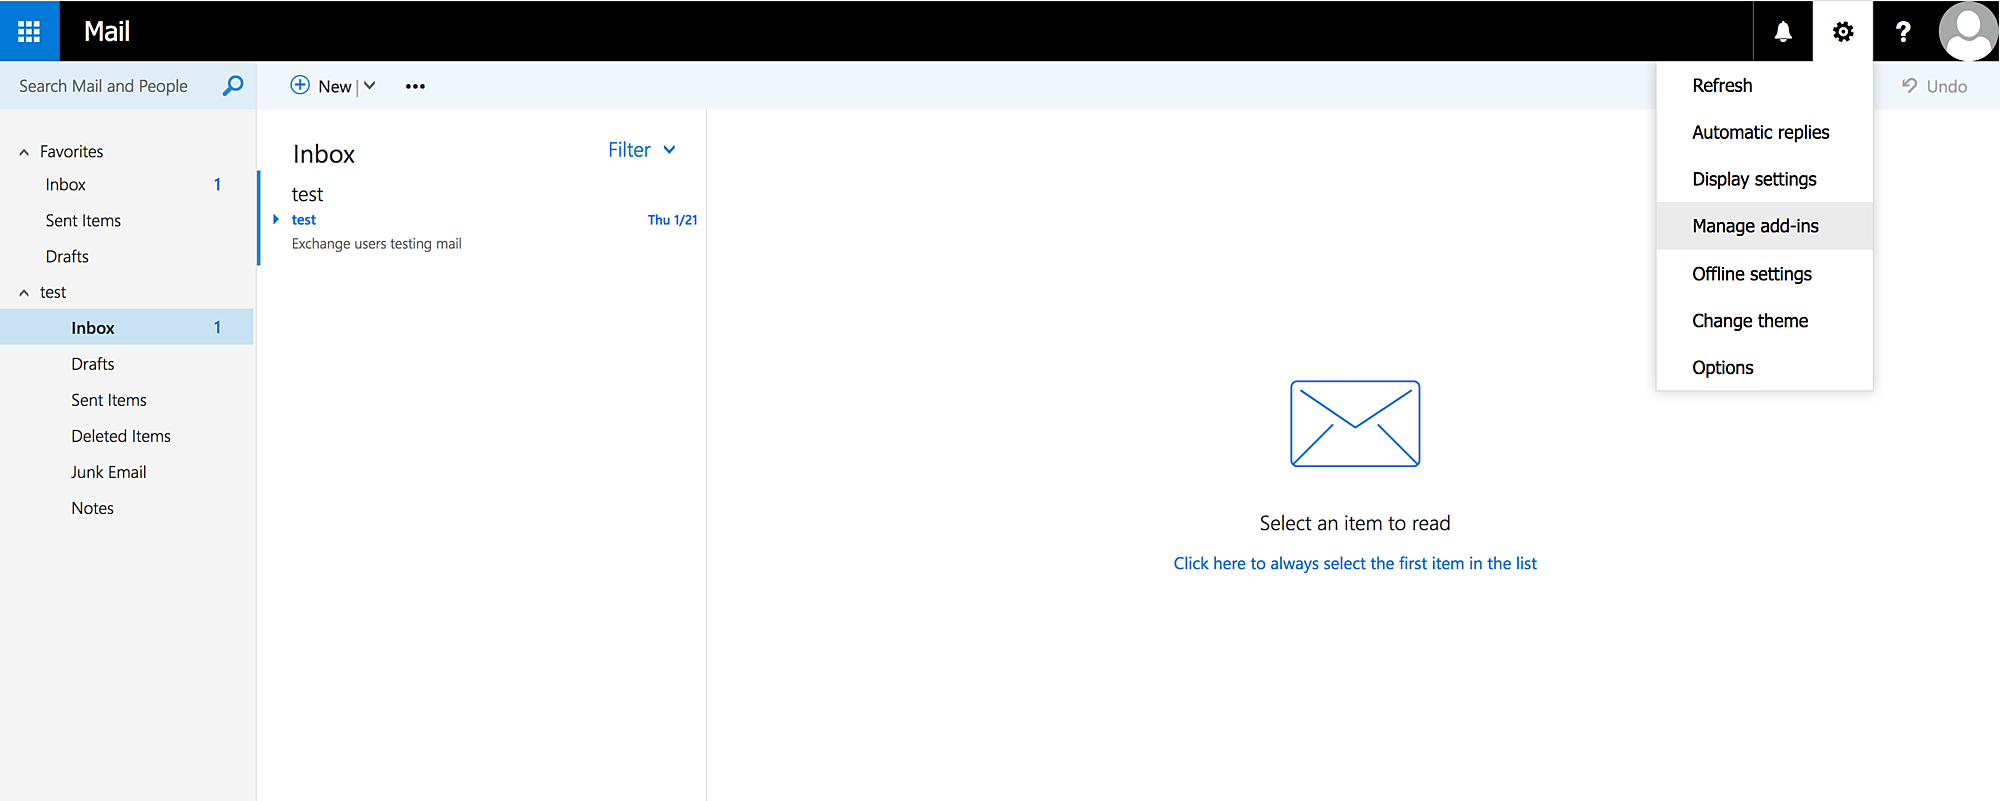Click always select first item link
Viewport: 2000px width, 801px height.
tap(1355, 564)
